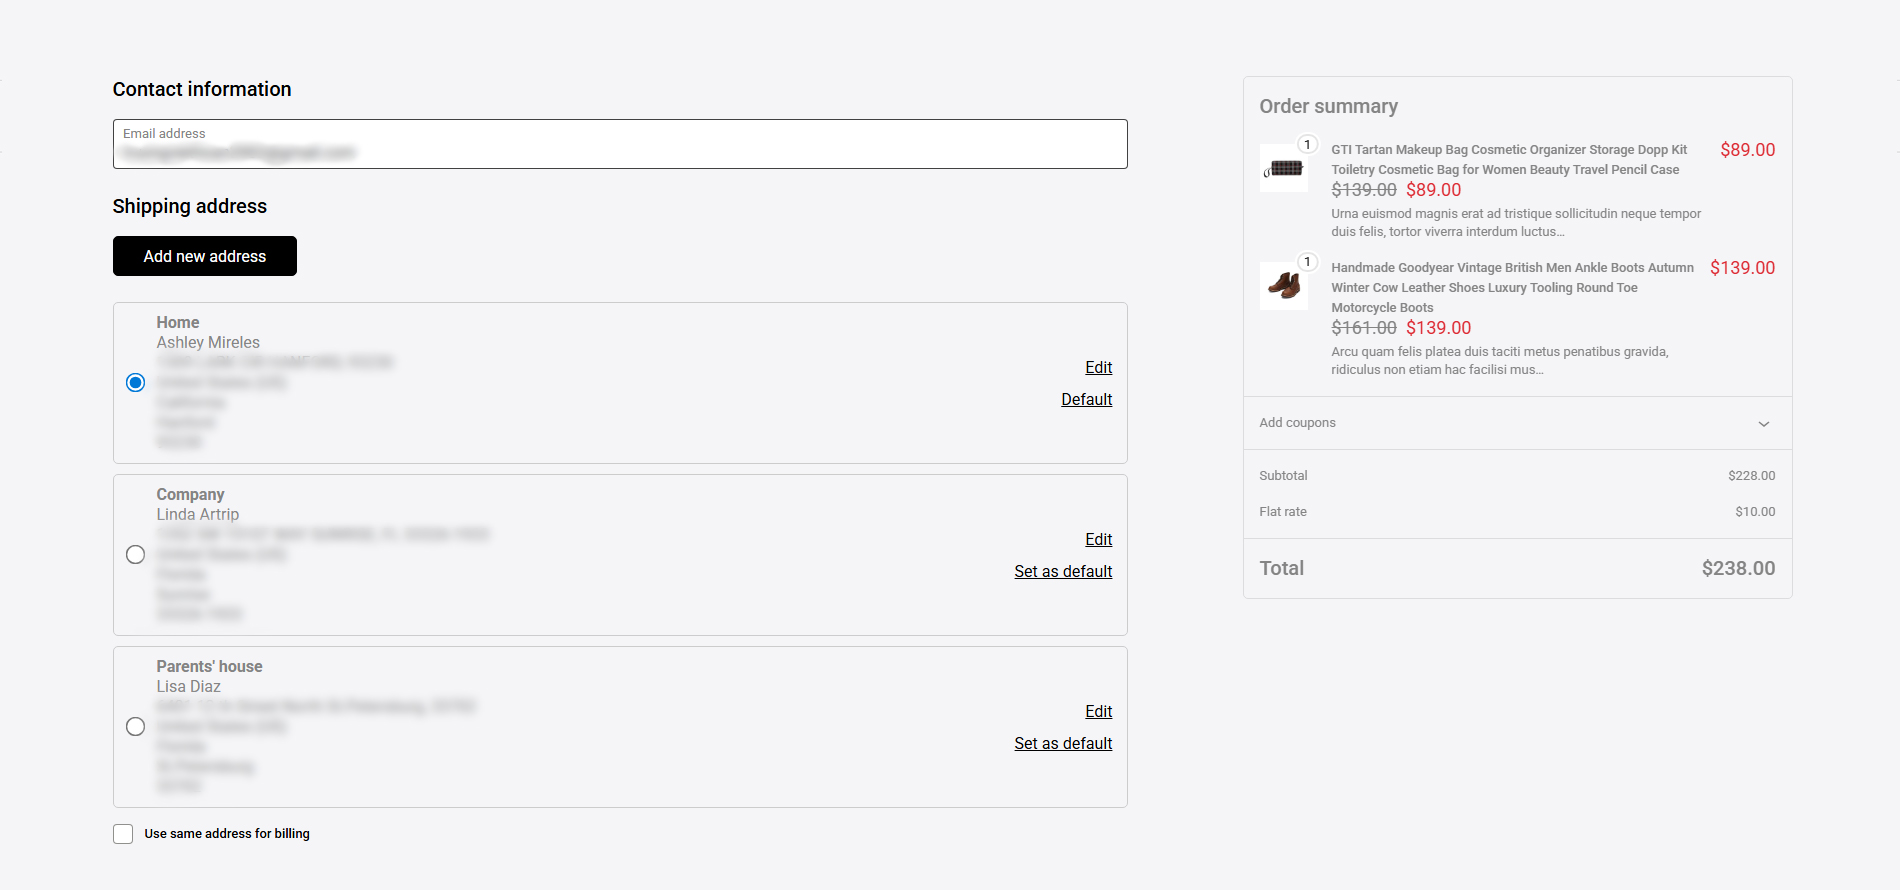Select the Company address radio button

136,555
